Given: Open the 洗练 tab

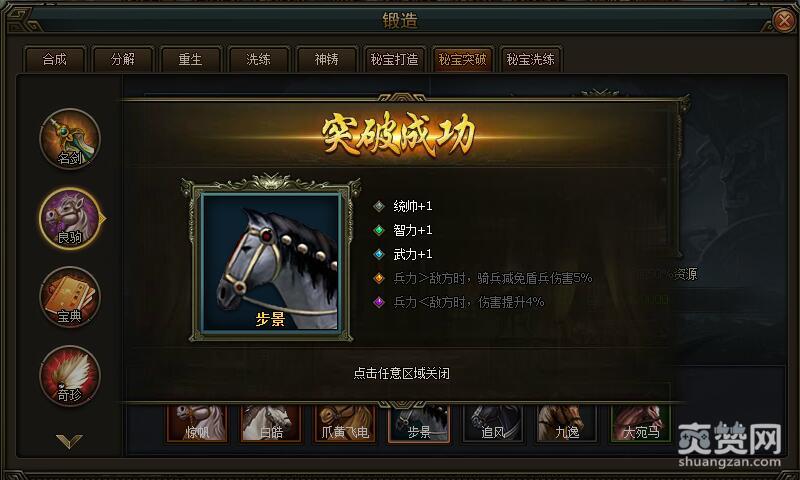Looking at the screenshot, I should (259, 59).
